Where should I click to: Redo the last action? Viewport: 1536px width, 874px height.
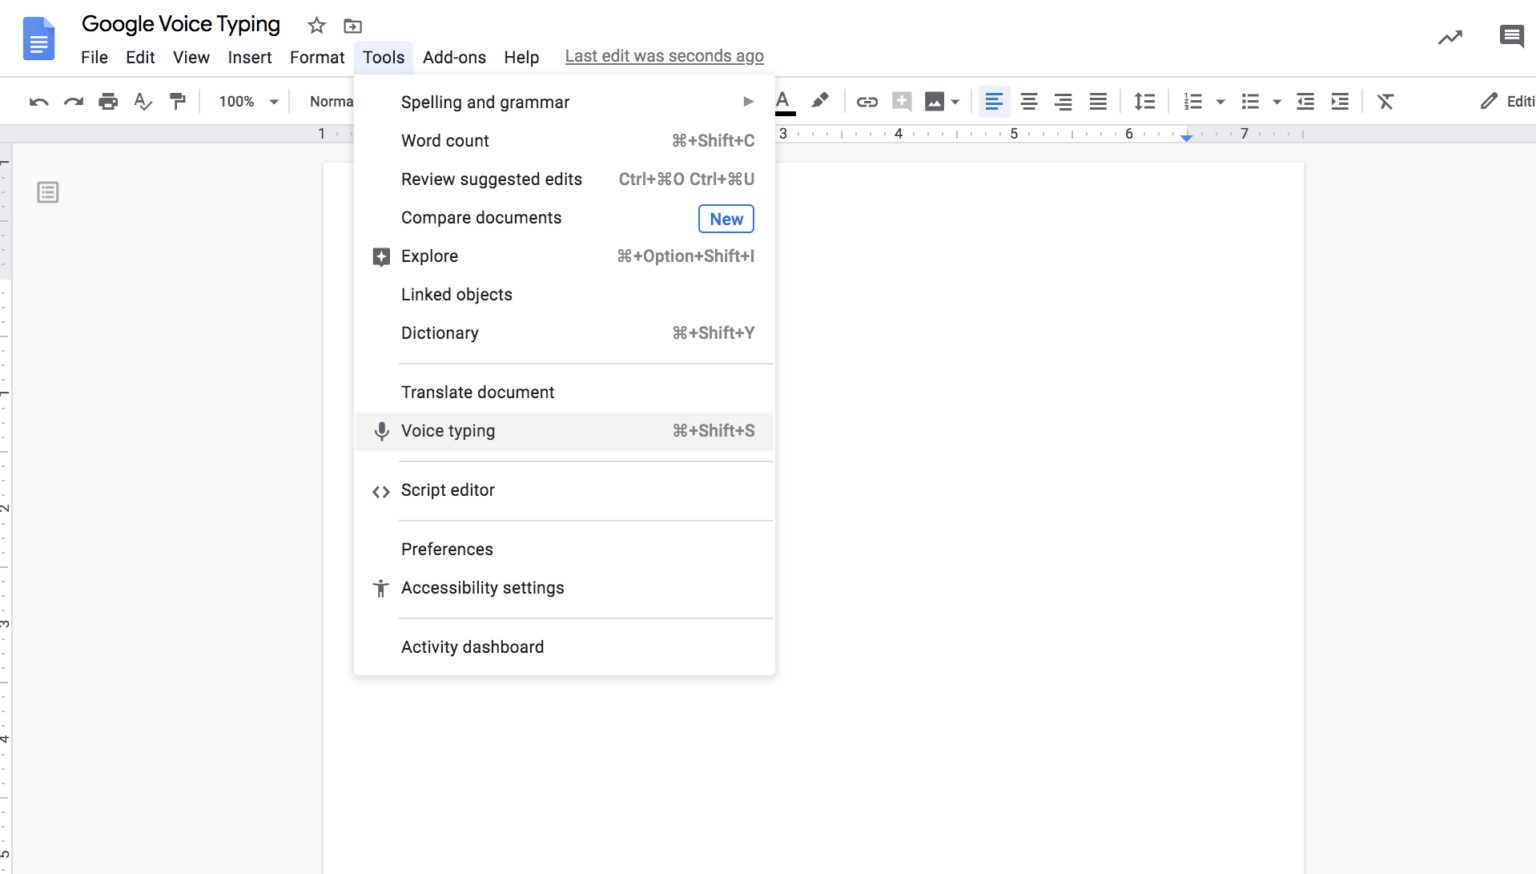point(73,101)
